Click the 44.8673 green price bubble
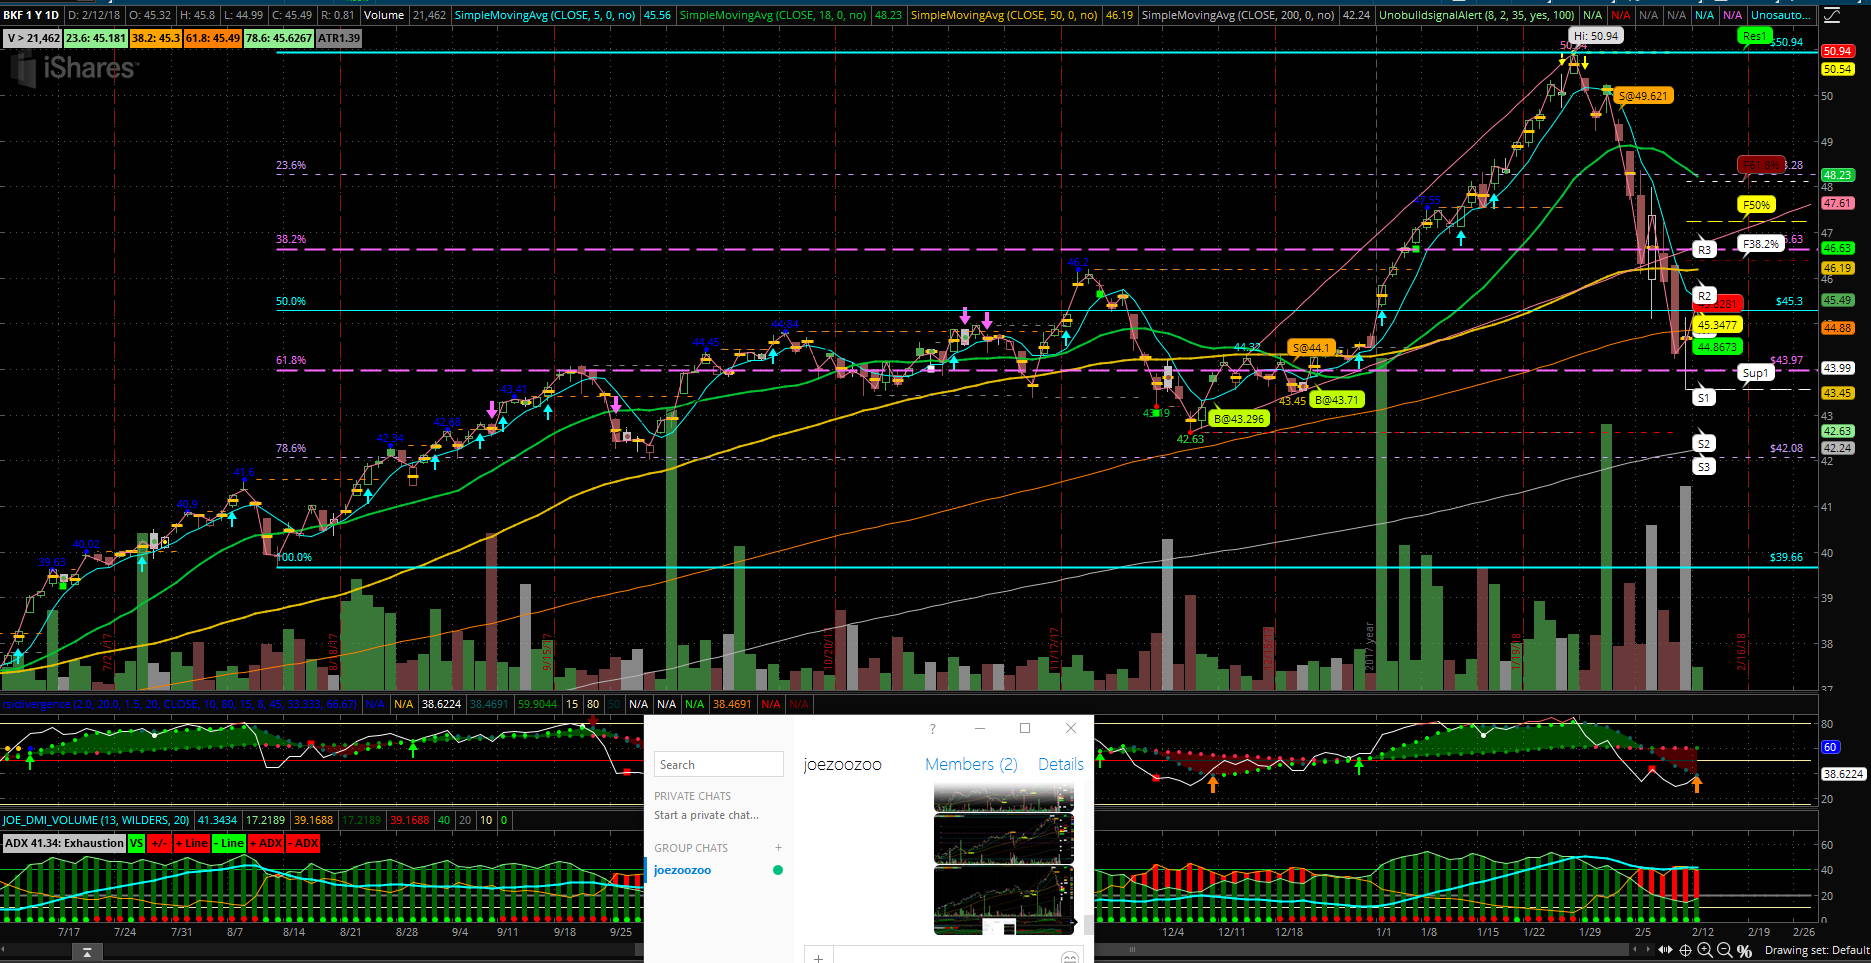Image resolution: width=1871 pixels, height=963 pixels. (1717, 347)
